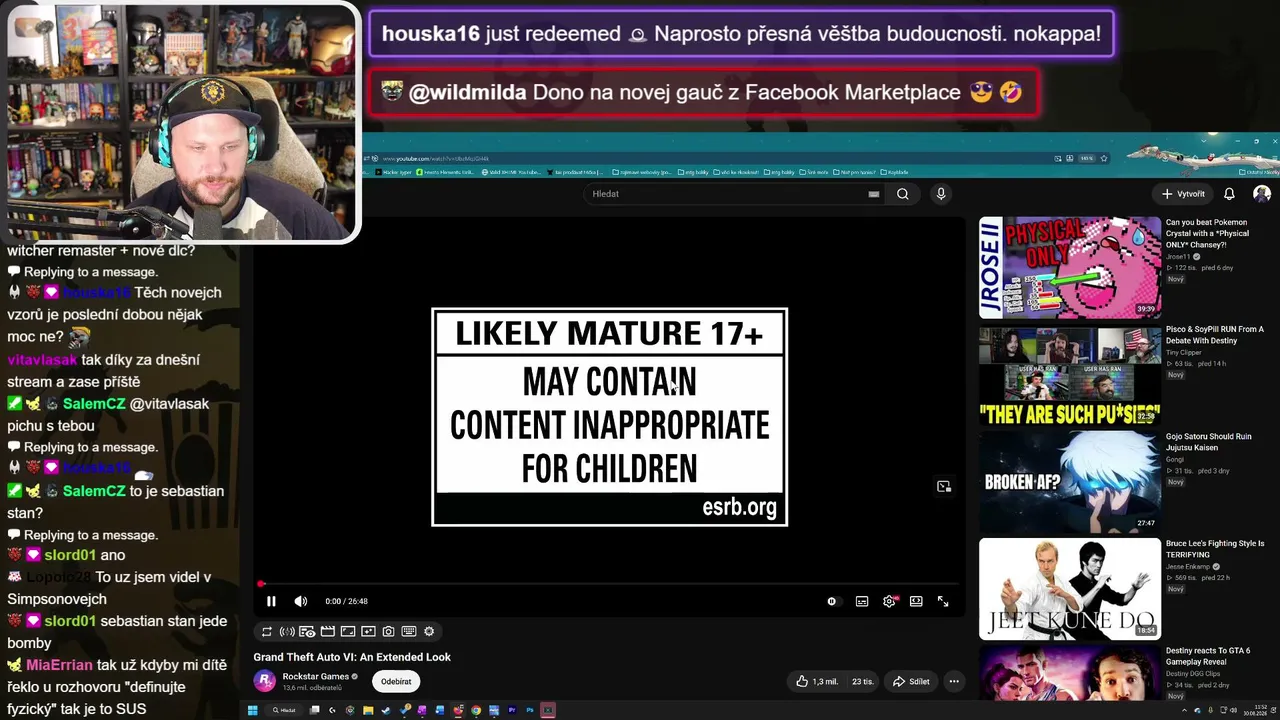Enter fullscreen in the video player

943,601
